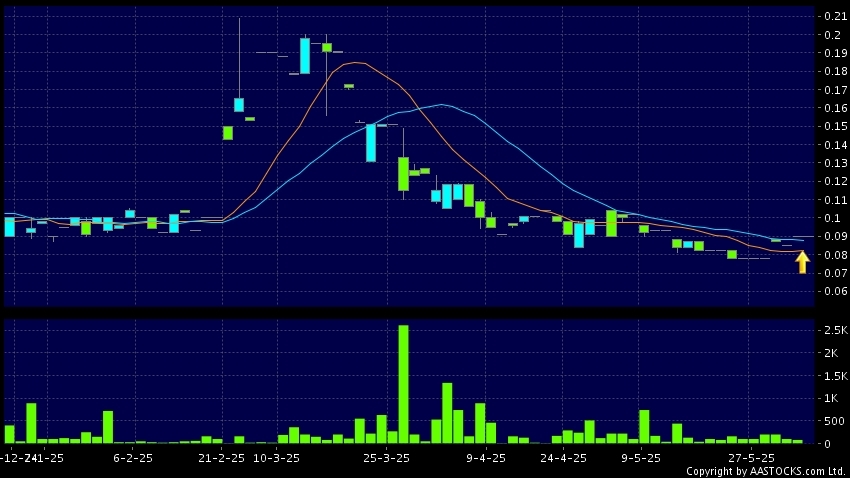
Task: Click the 6-2-25 date label
Action: pyautogui.click(x=133, y=458)
